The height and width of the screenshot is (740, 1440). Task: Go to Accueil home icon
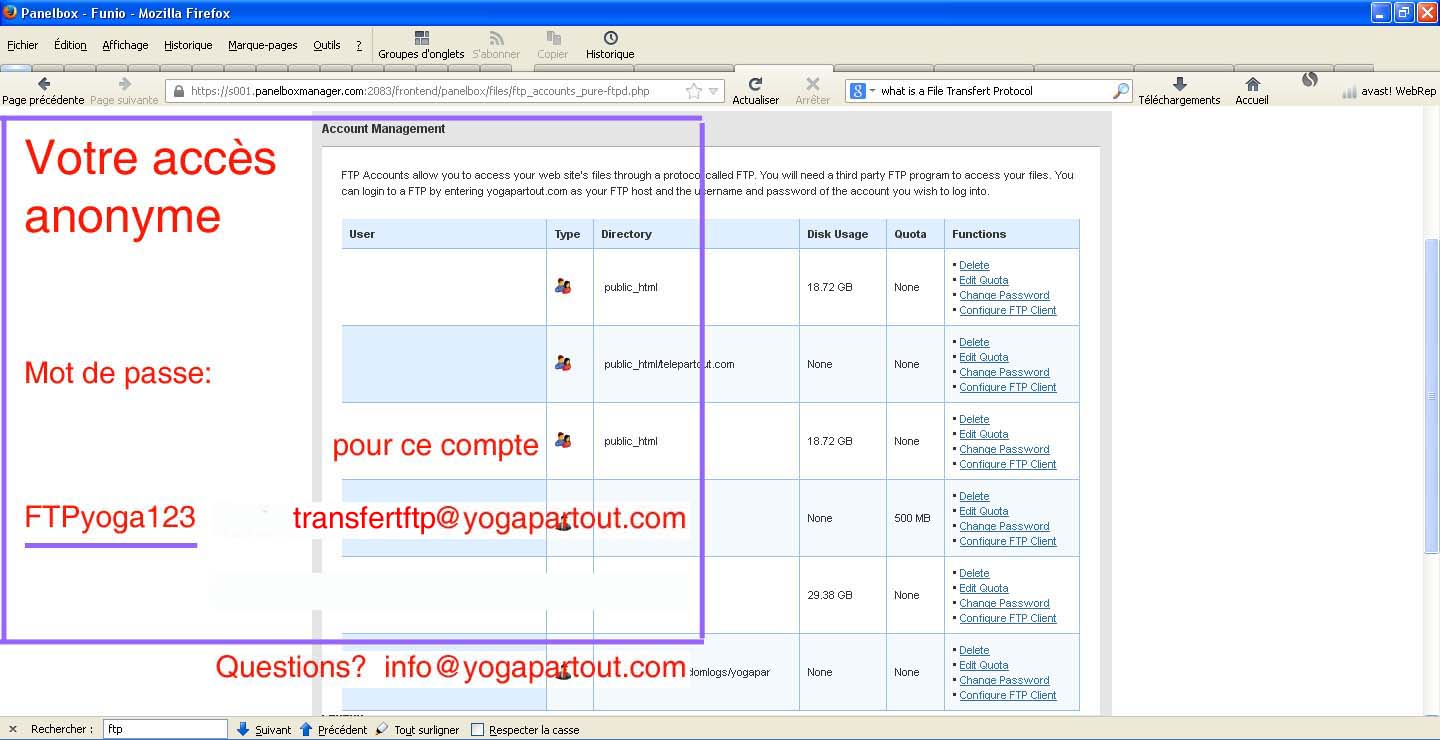point(1252,85)
